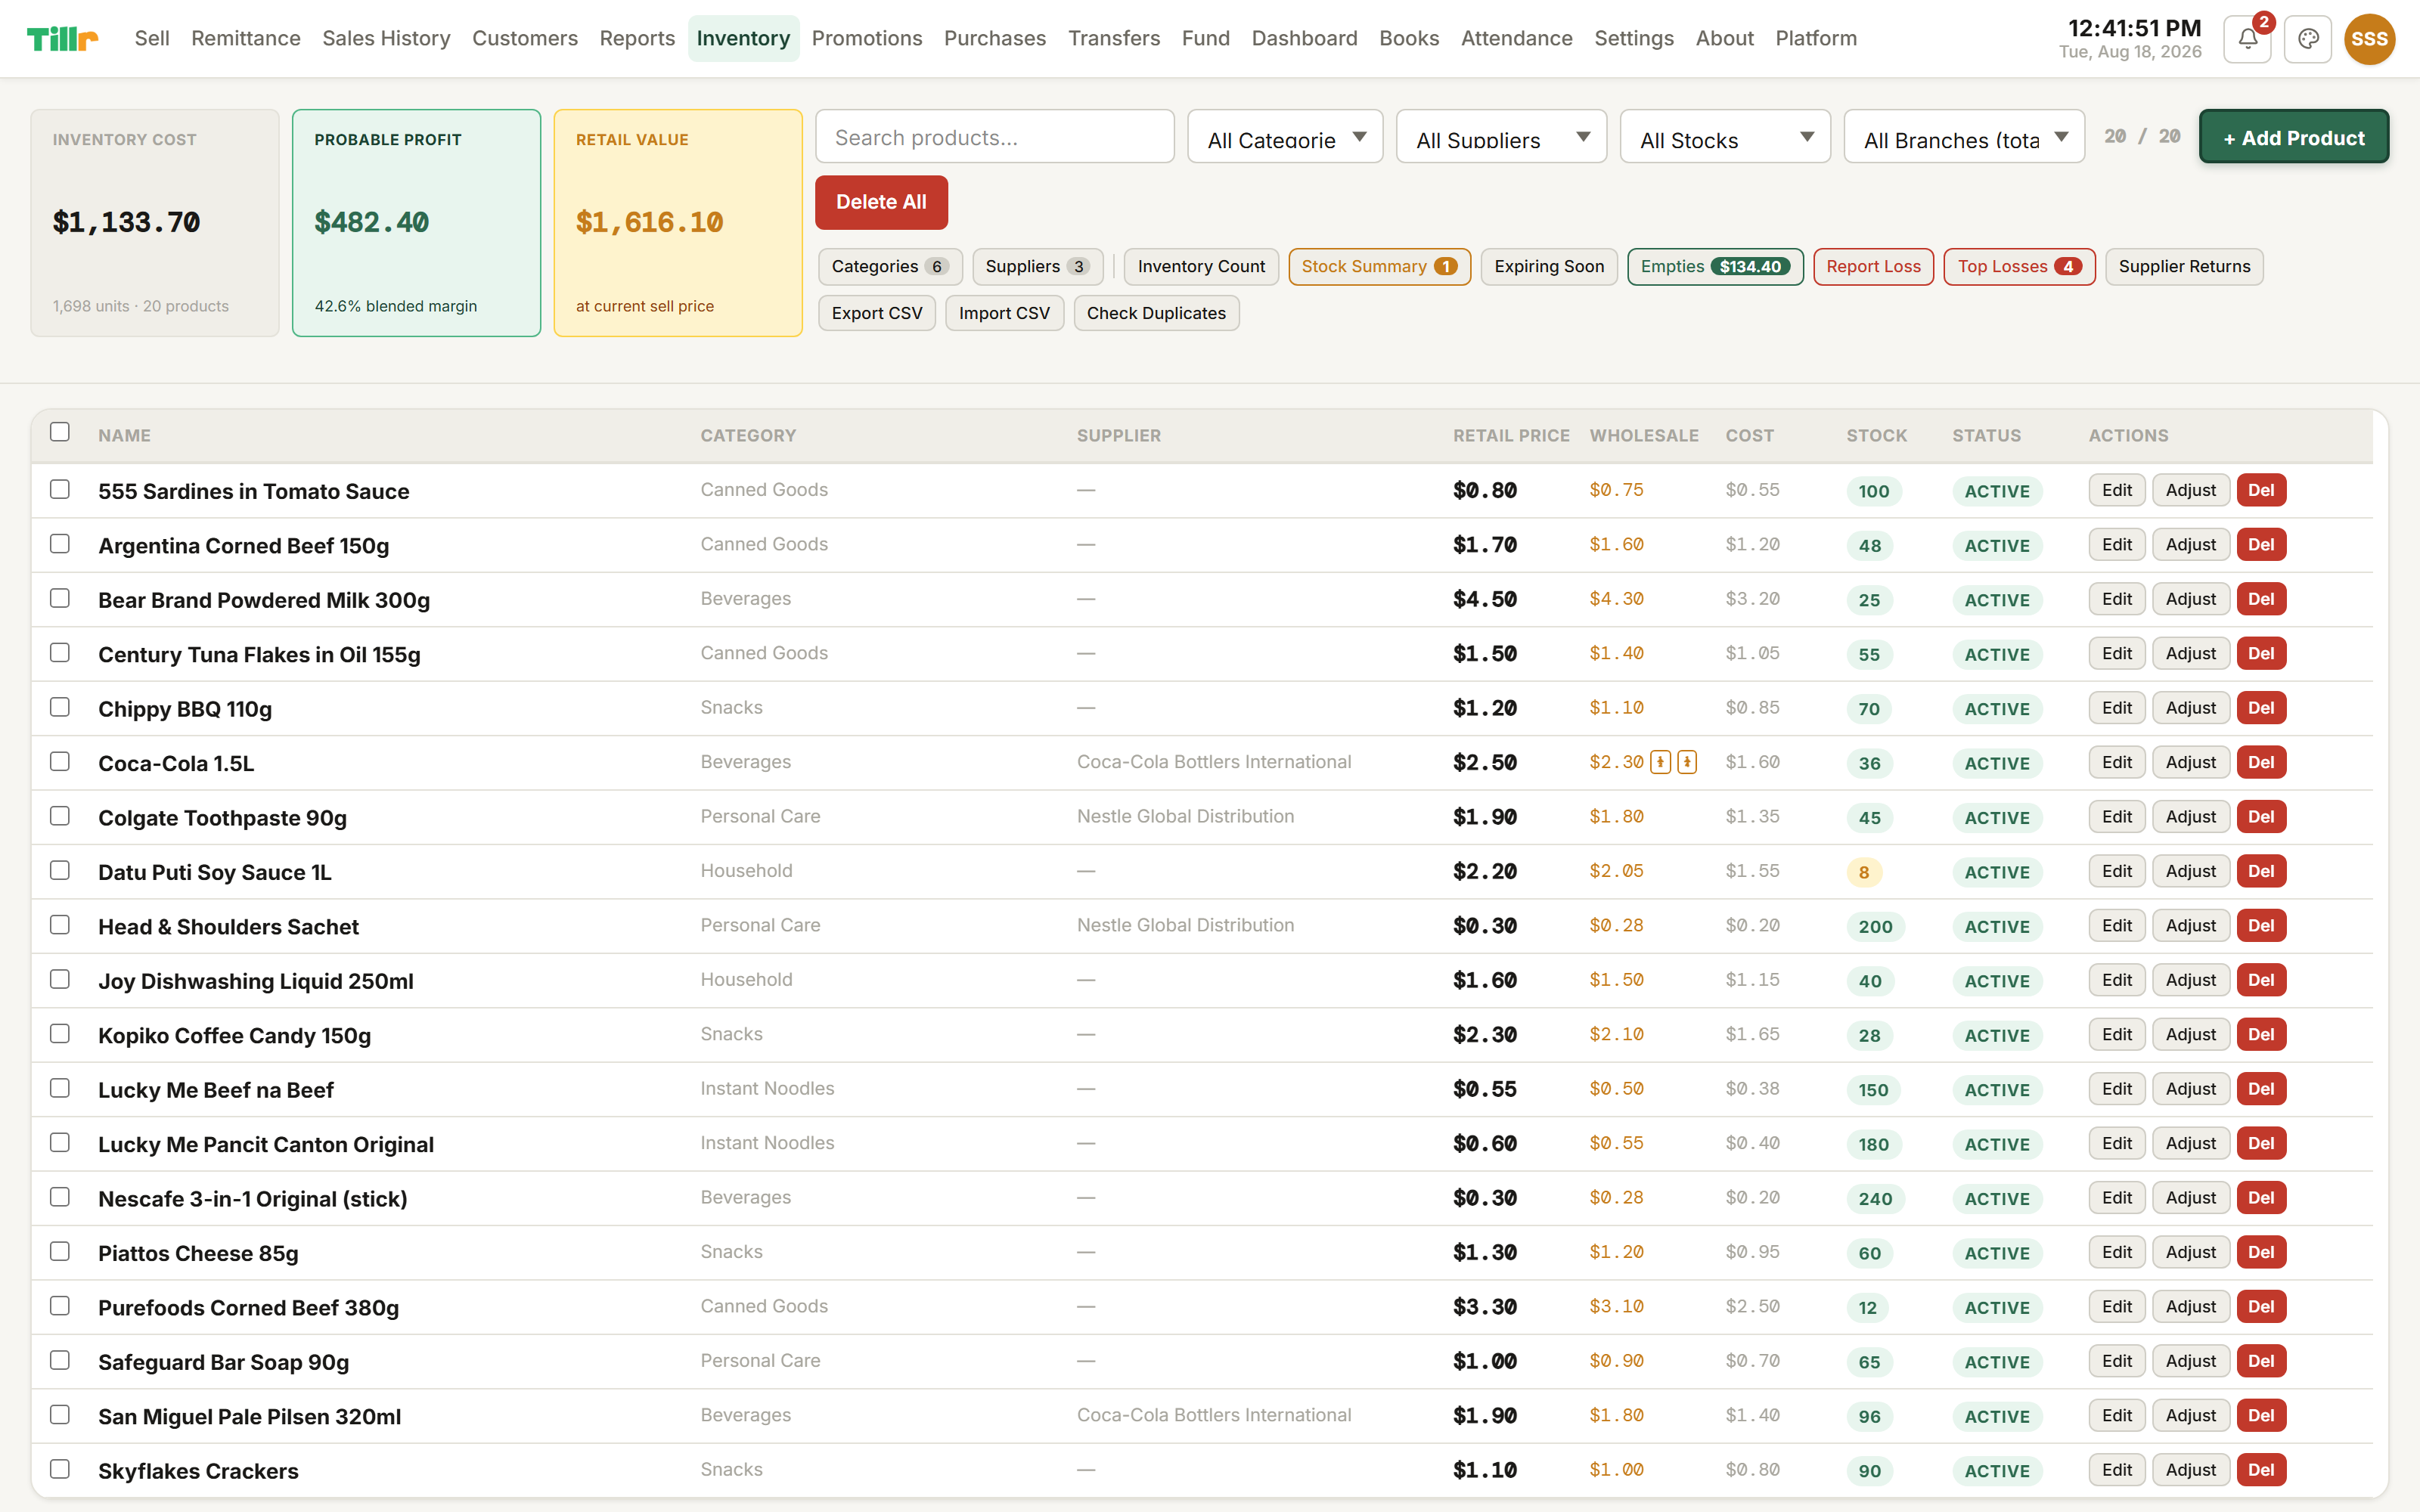Click the red Delete All button

tap(881, 202)
